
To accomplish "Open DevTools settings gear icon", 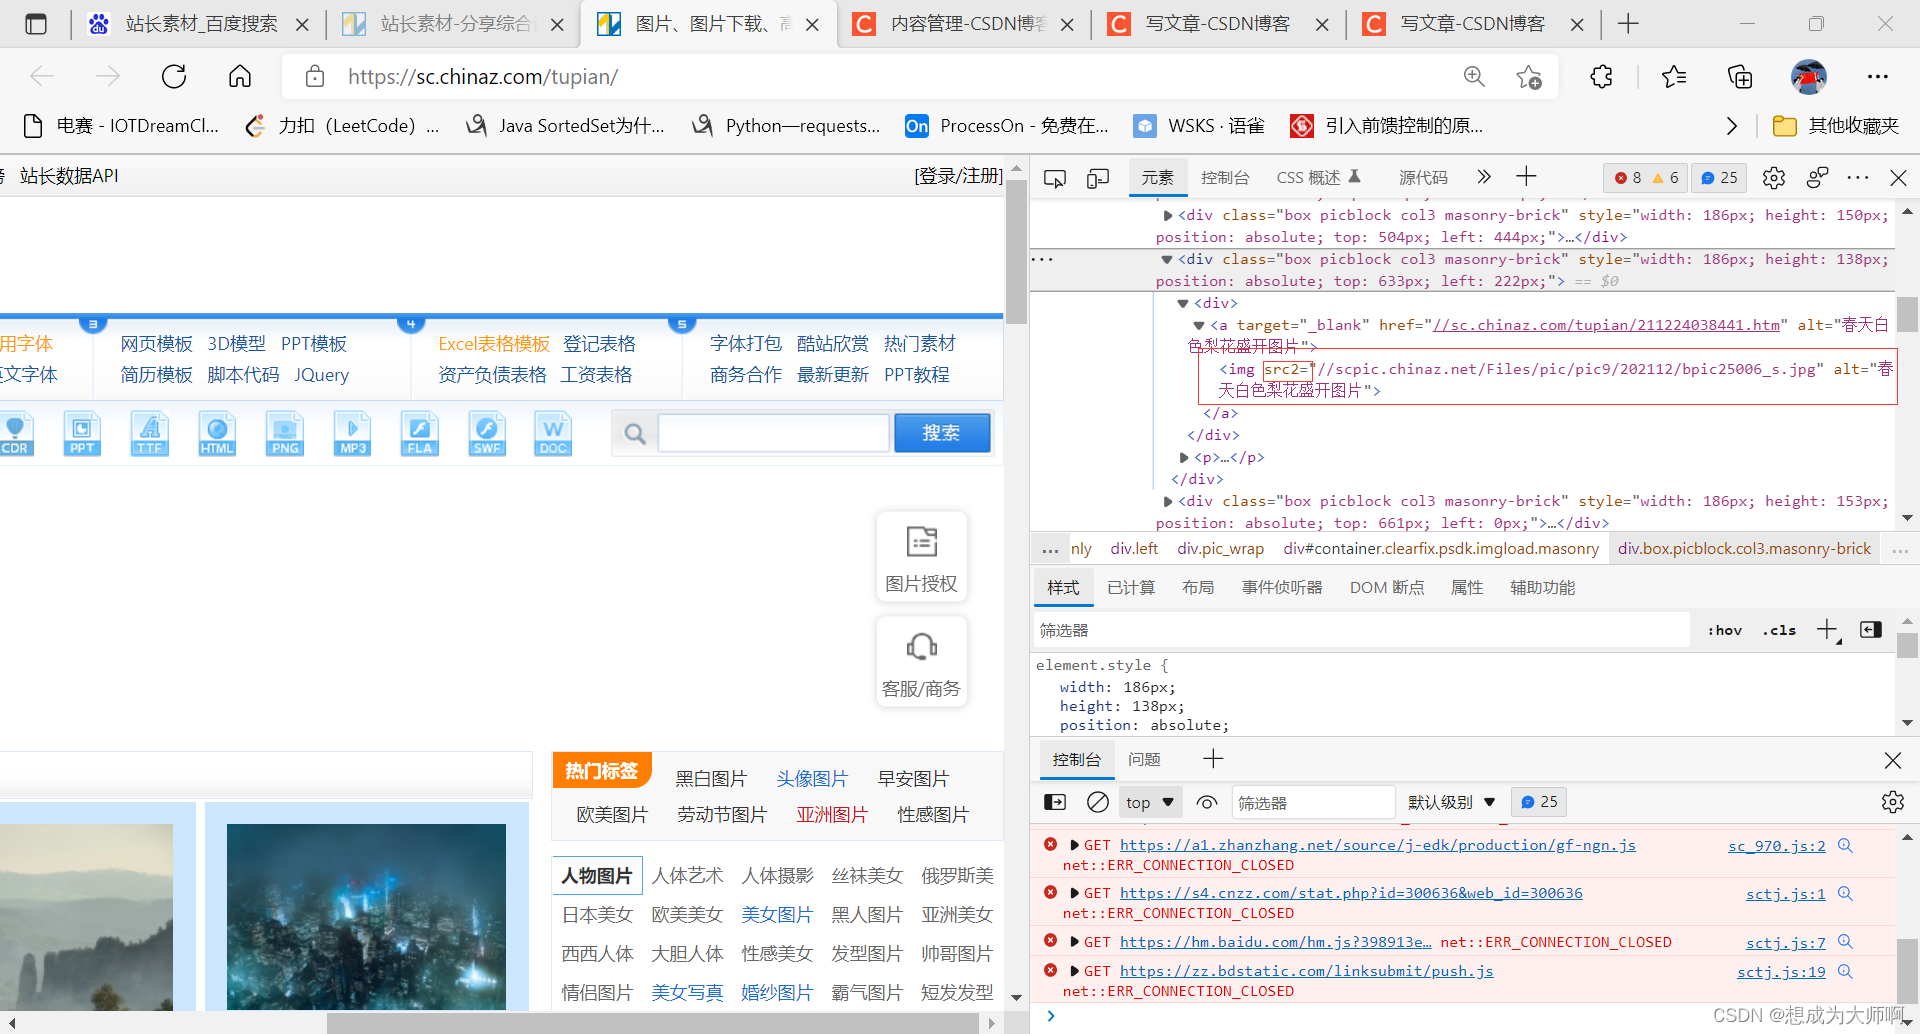I will (1774, 178).
